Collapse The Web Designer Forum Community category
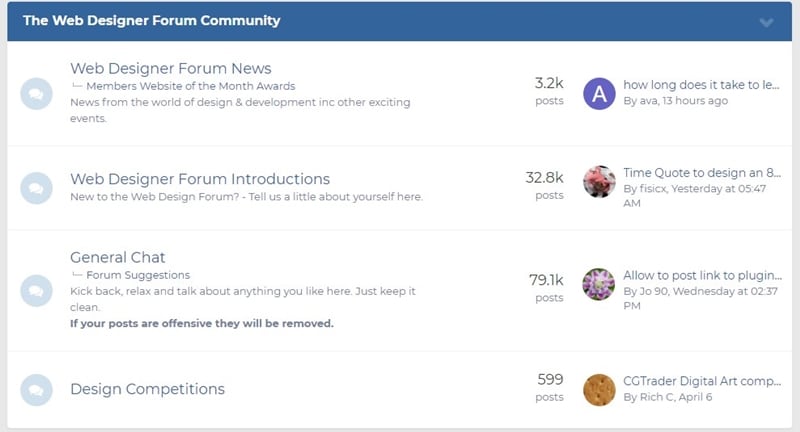800x432 pixels. point(766,22)
